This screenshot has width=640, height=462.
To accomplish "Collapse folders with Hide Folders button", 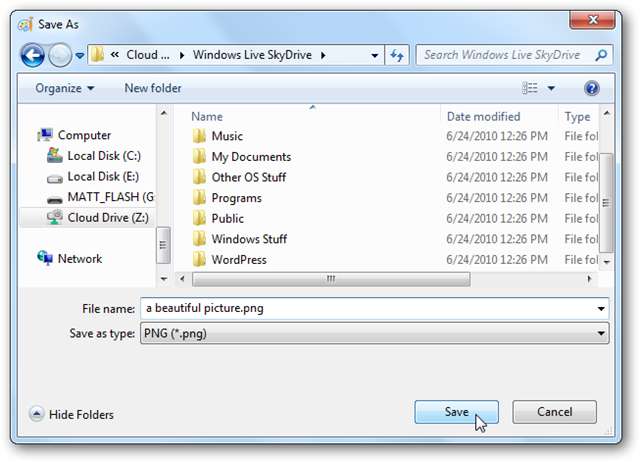I will click(x=71, y=414).
